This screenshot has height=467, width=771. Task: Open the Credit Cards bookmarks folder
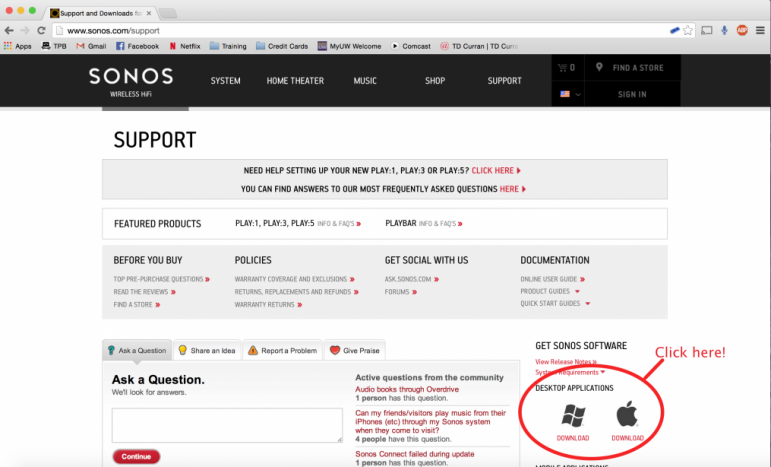(282, 46)
